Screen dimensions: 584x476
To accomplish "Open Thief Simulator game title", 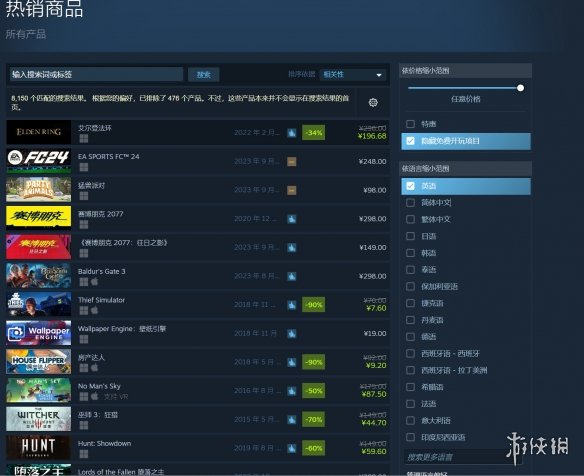I will (101, 300).
